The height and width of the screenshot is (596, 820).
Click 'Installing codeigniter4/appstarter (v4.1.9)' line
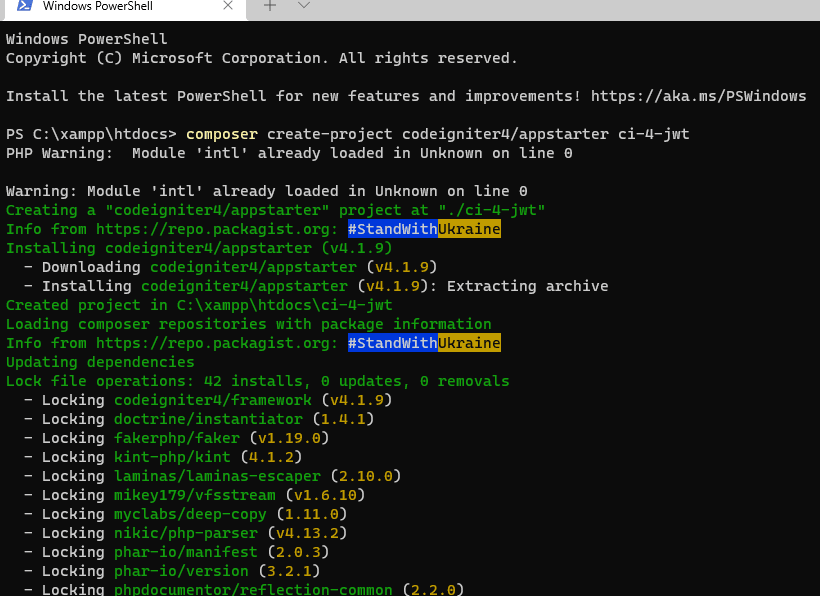tap(199, 248)
